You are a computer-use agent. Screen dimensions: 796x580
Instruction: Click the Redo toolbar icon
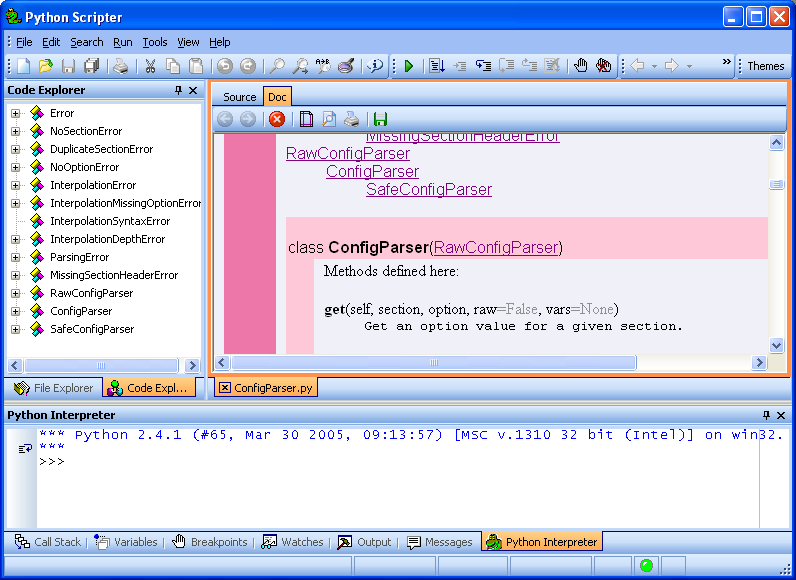pyautogui.click(x=248, y=66)
